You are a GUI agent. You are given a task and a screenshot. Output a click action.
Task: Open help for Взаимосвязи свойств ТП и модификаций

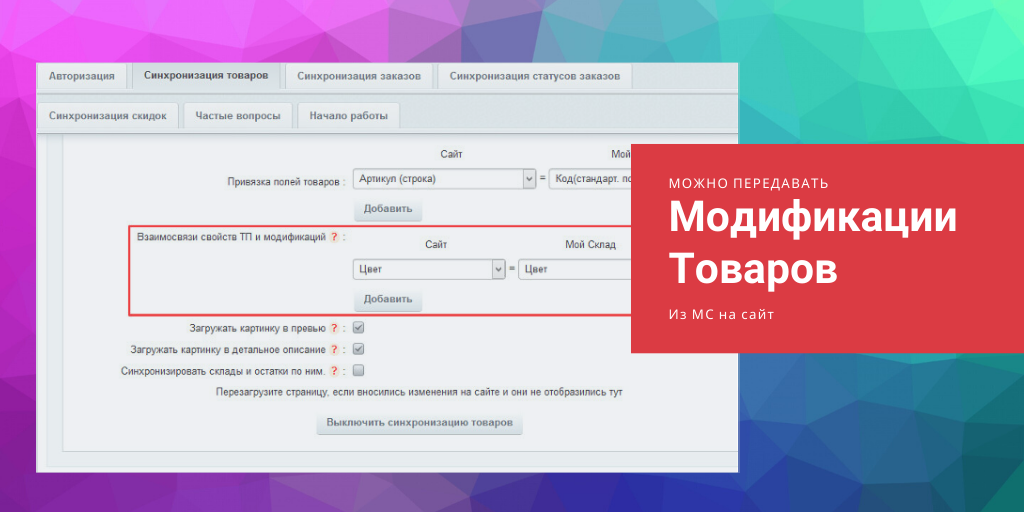pyautogui.click(x=335, y=238)
